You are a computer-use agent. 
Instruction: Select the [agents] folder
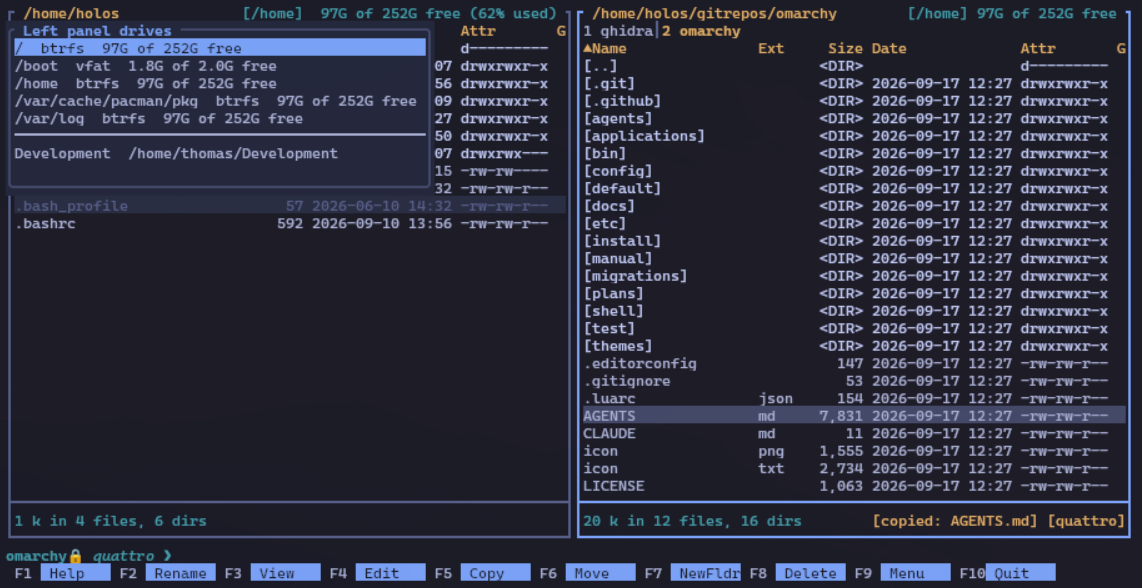pyautogui.click(x=854, y=119)
